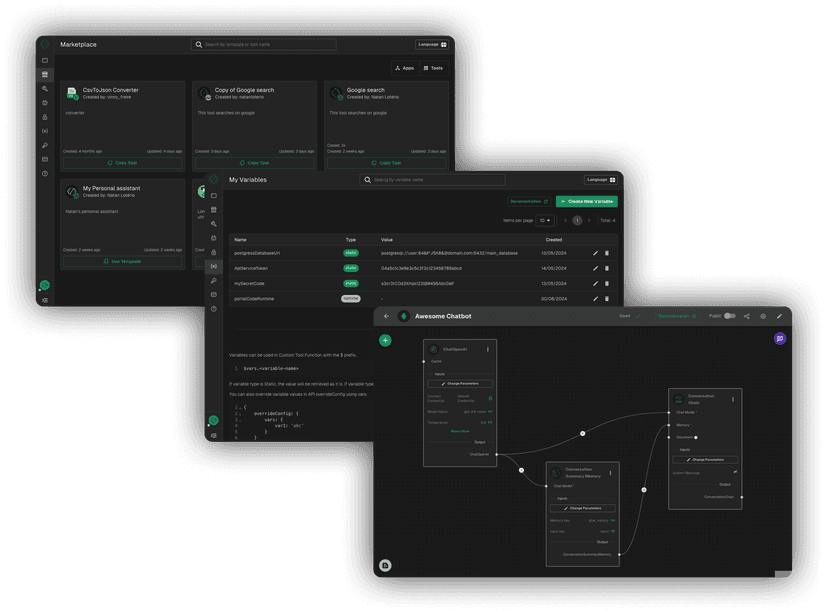This screenshot has width=828, height=613.
Task: Click green profile avatar in My Variables sidebar
Action: click(x=214, y=420)
